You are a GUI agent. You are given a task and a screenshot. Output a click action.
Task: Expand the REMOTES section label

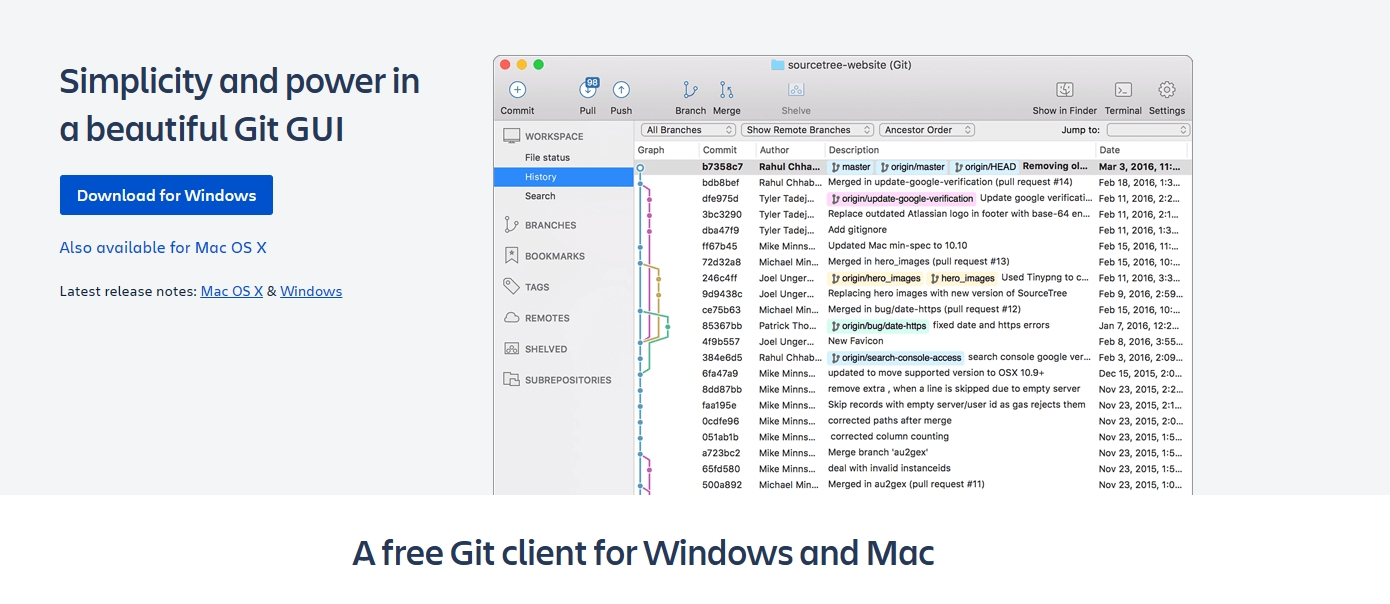coord(547,318)
